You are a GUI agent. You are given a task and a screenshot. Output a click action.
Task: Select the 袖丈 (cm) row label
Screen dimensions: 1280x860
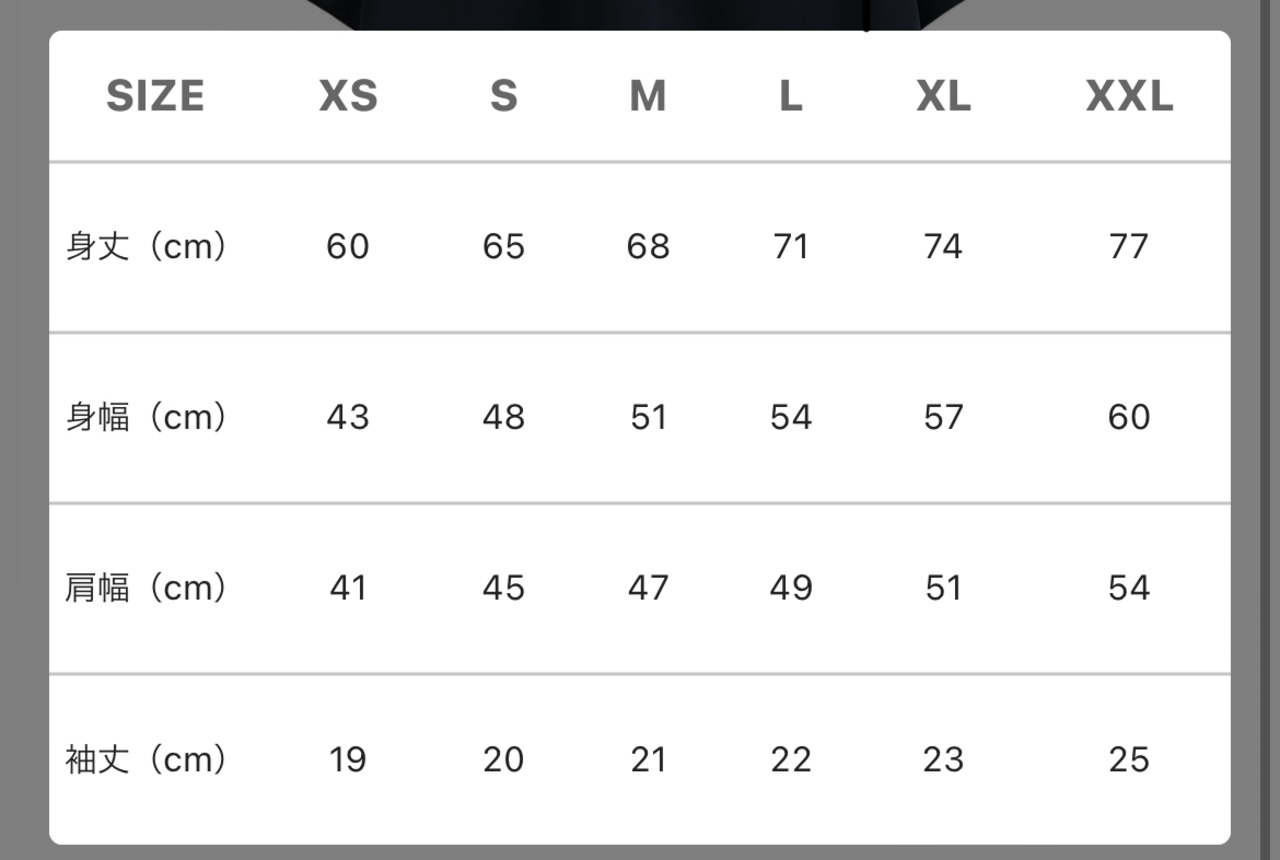pyautogui.click(x=146, y=760)
